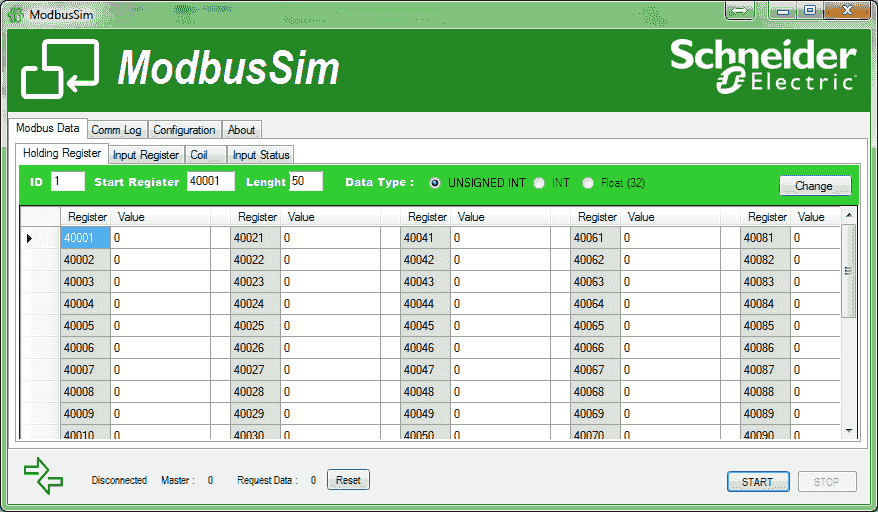Select register cell 40068
Screen dimensions: 878x512
[x=595, y=392]
